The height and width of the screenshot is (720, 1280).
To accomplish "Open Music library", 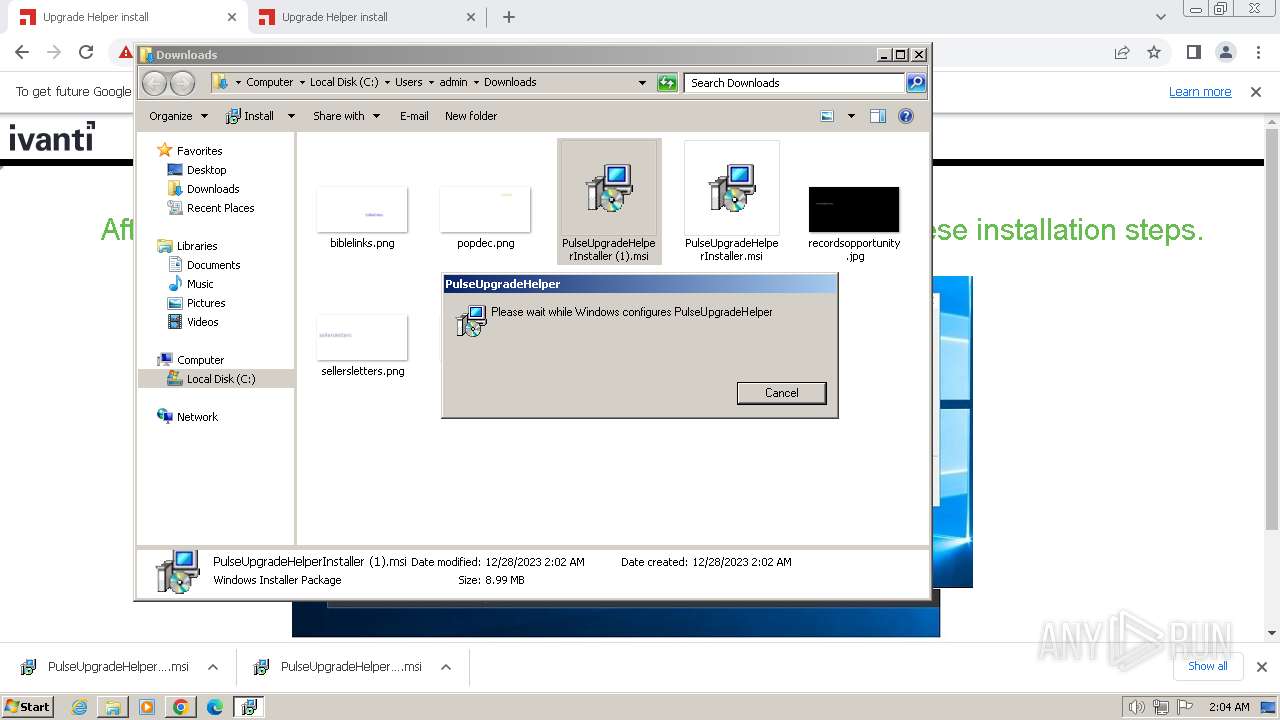I will (x=200, y=284).
